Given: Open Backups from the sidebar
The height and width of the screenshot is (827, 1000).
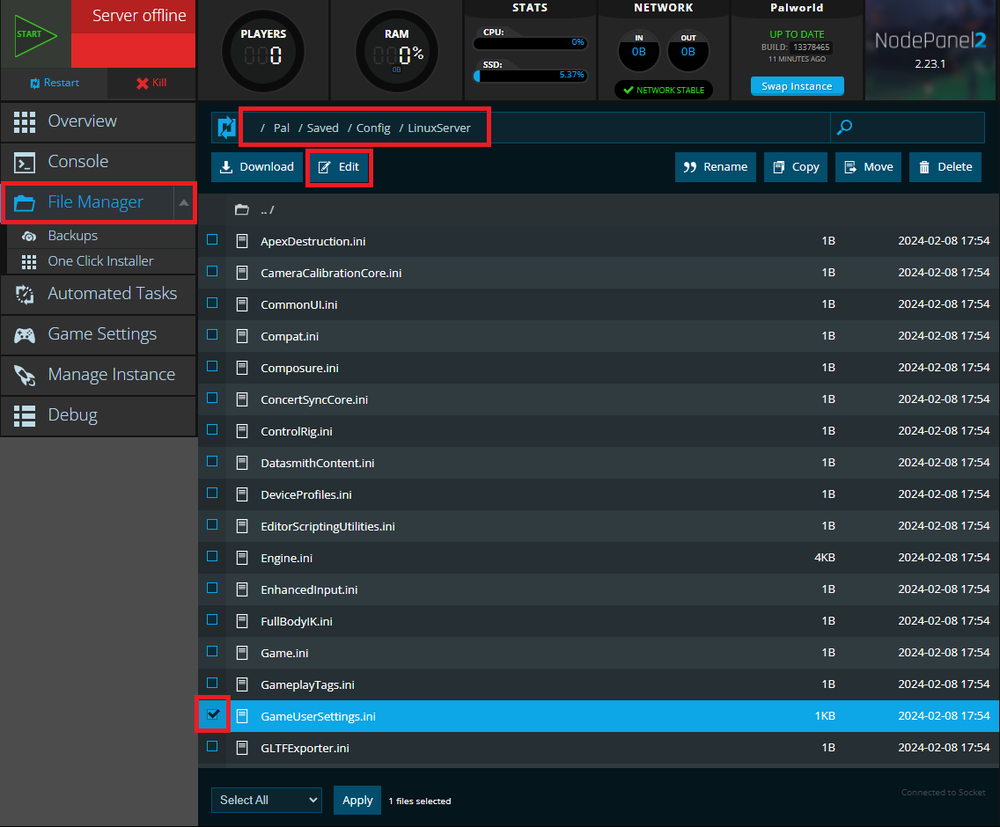Looking at the screenshot, I should click(x=72, y=236).
